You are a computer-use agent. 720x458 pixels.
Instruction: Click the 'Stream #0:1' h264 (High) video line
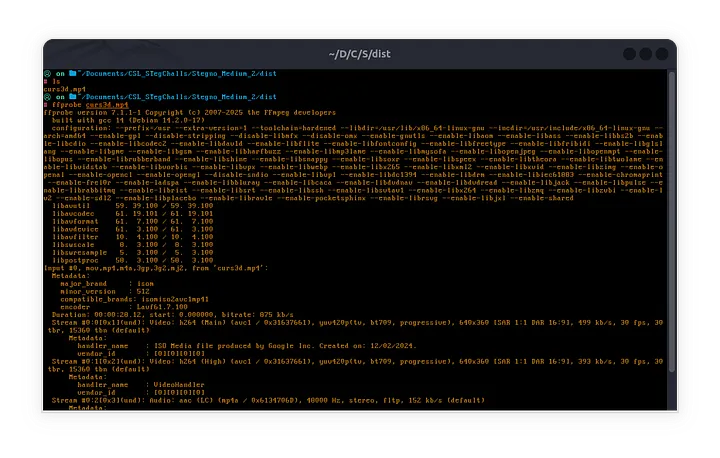(354, 366)
